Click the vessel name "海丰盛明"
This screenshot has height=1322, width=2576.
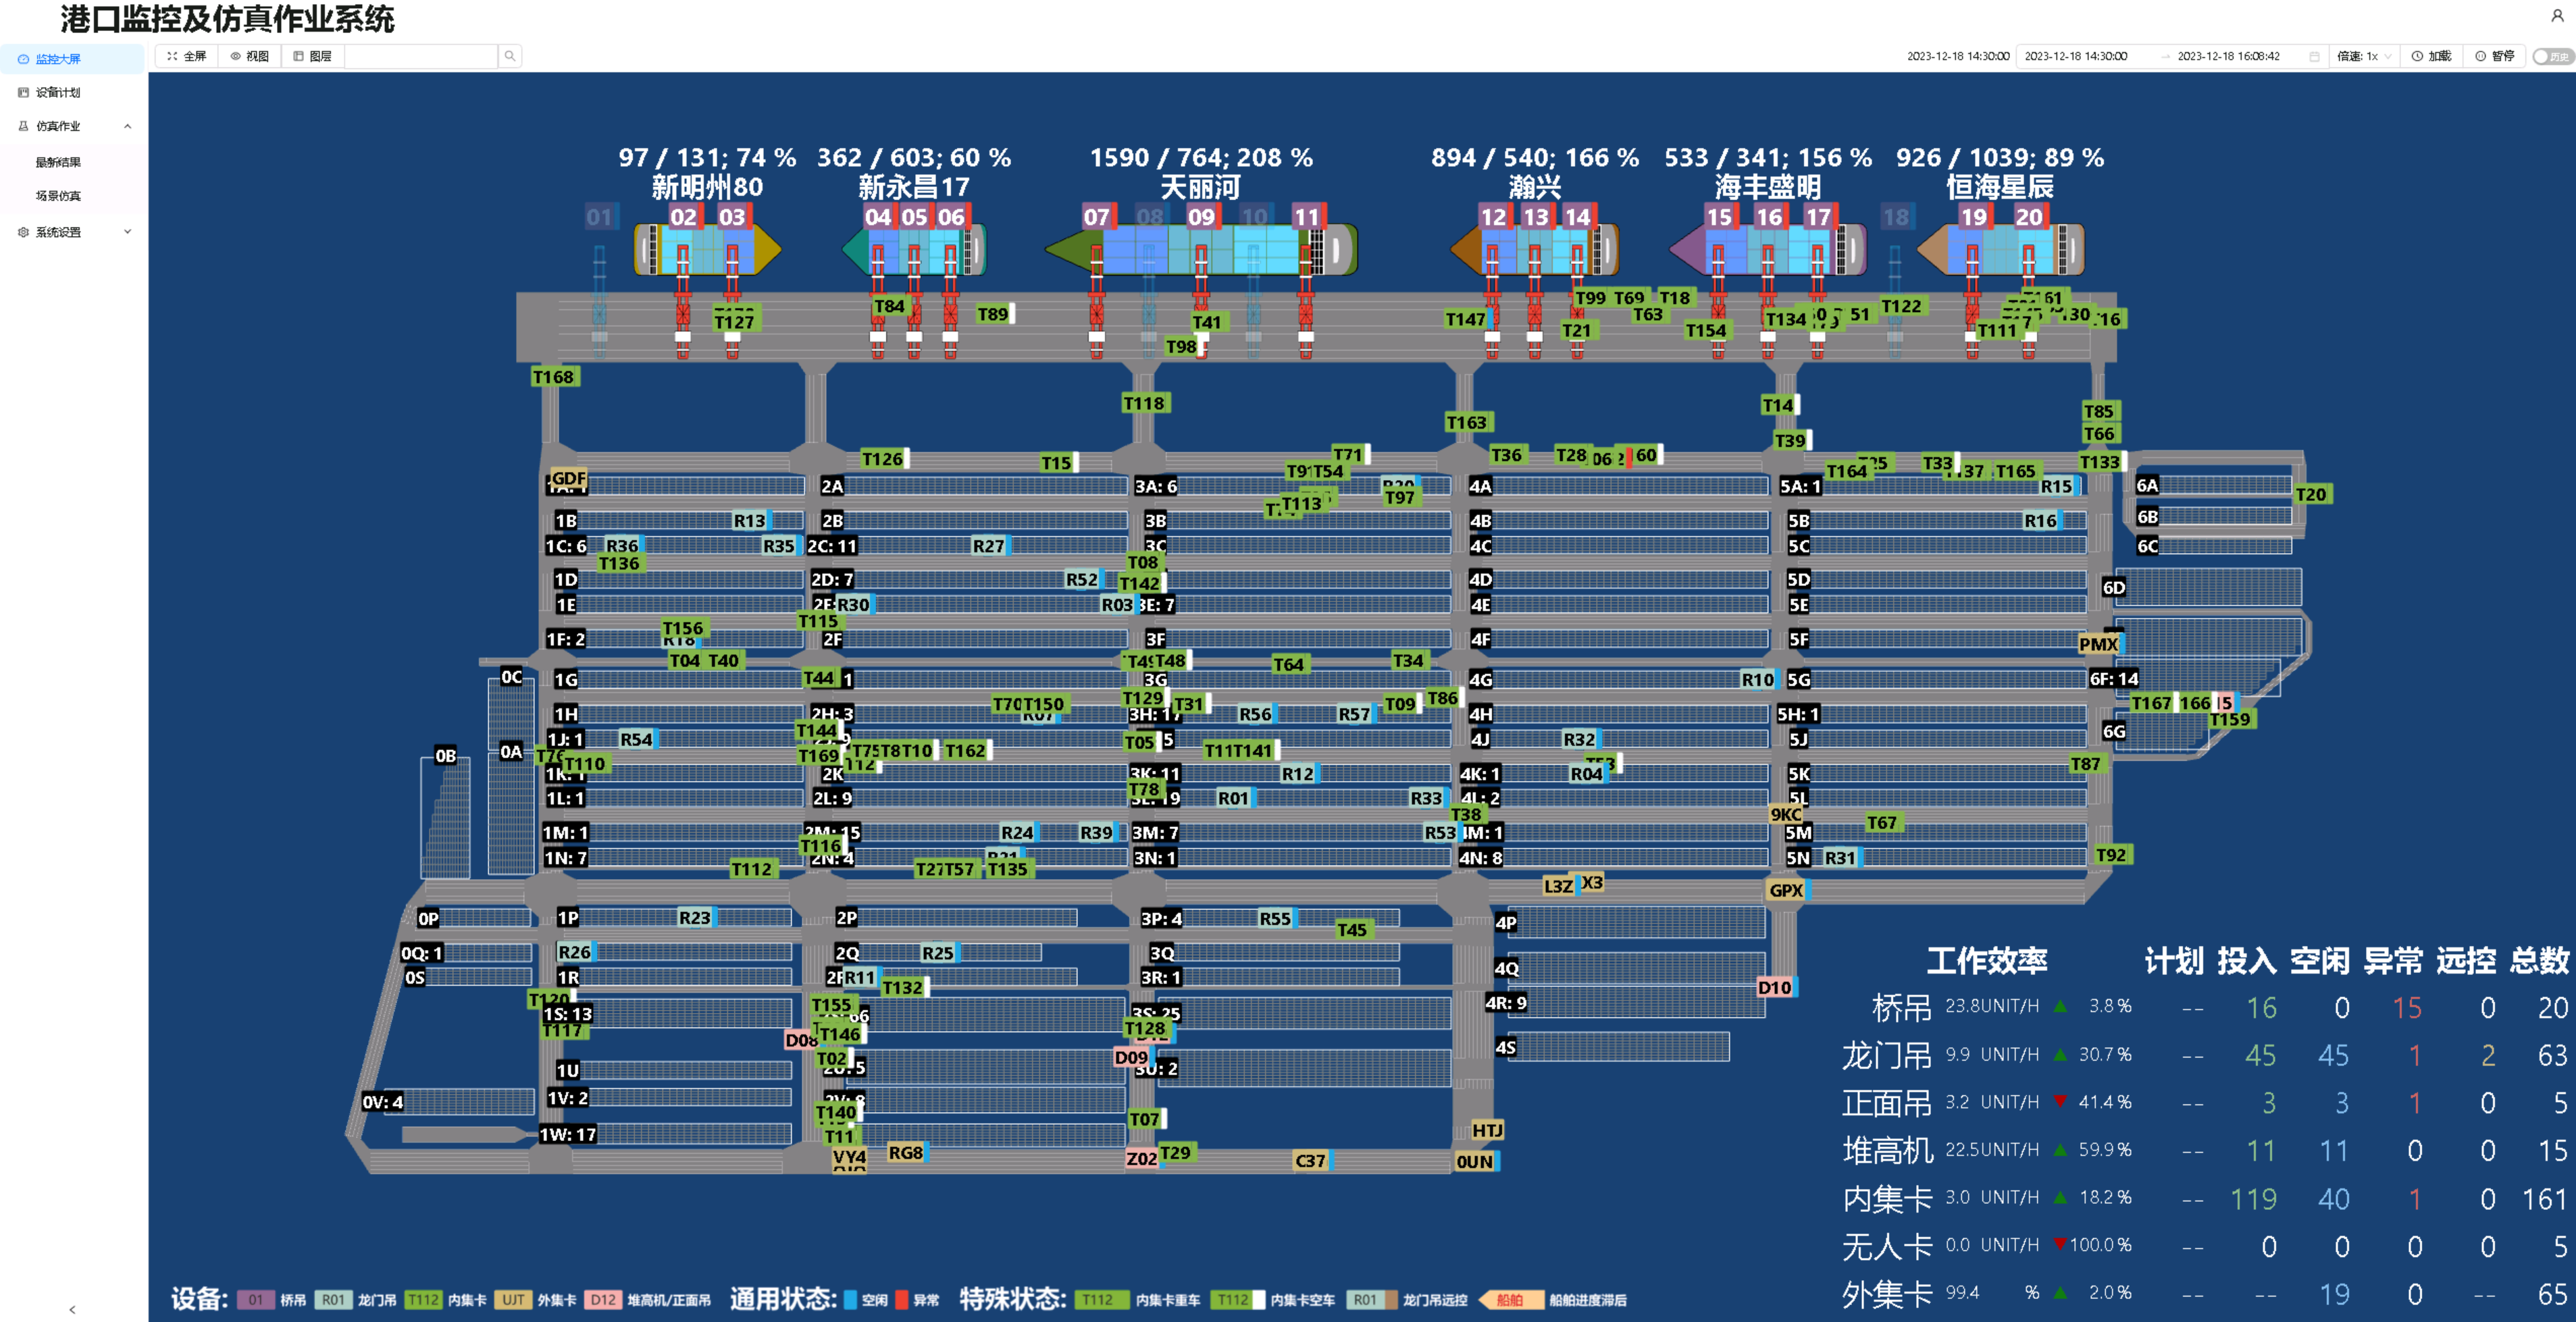coord(1768,187)
